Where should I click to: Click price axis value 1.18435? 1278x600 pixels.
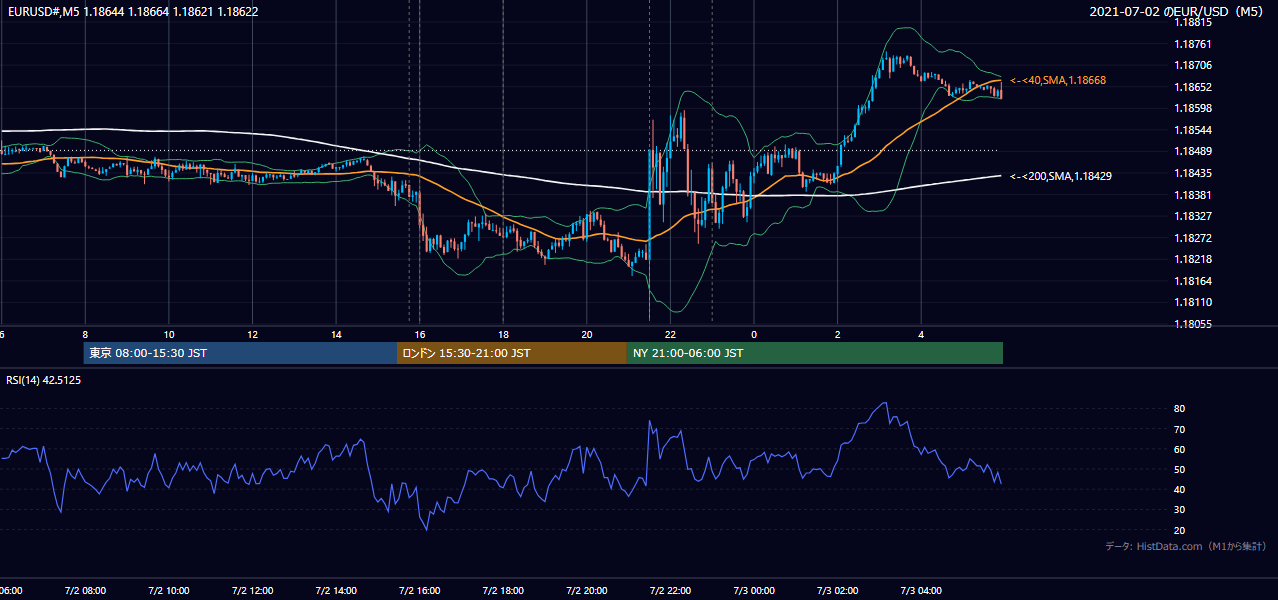[x=1194, y=173]
